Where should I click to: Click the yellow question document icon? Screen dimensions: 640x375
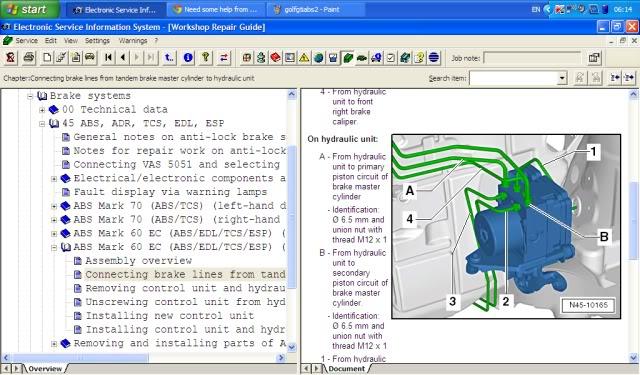(419, 58)
